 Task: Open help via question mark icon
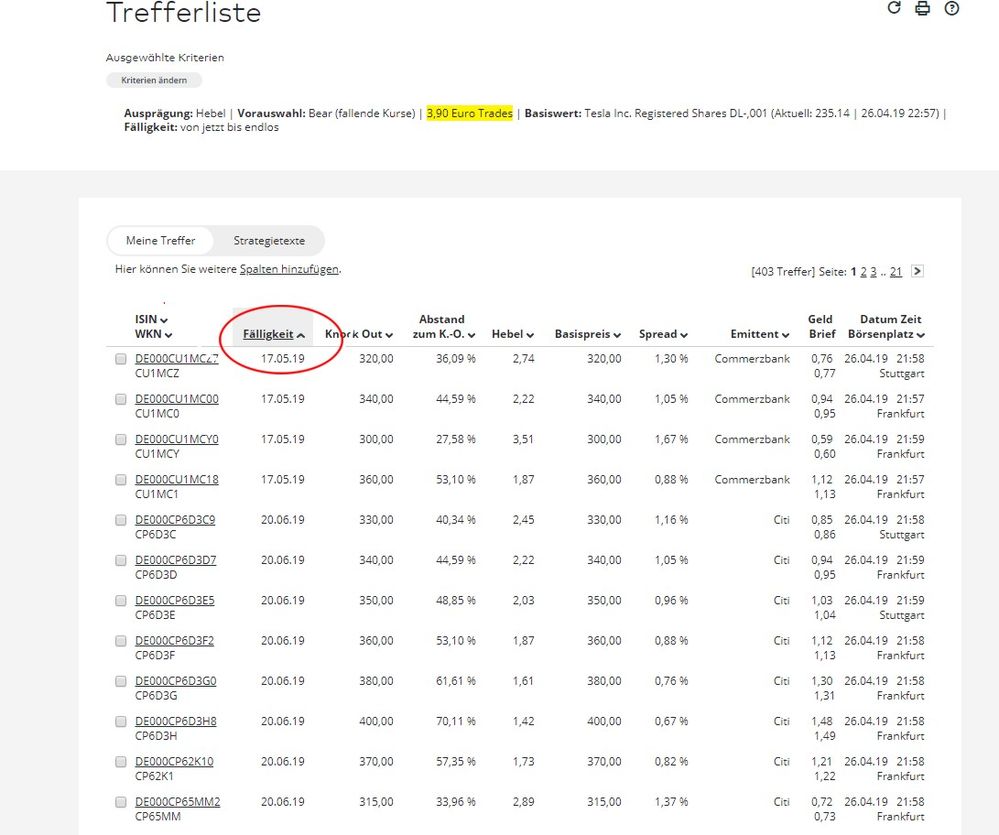pos(951,8)
